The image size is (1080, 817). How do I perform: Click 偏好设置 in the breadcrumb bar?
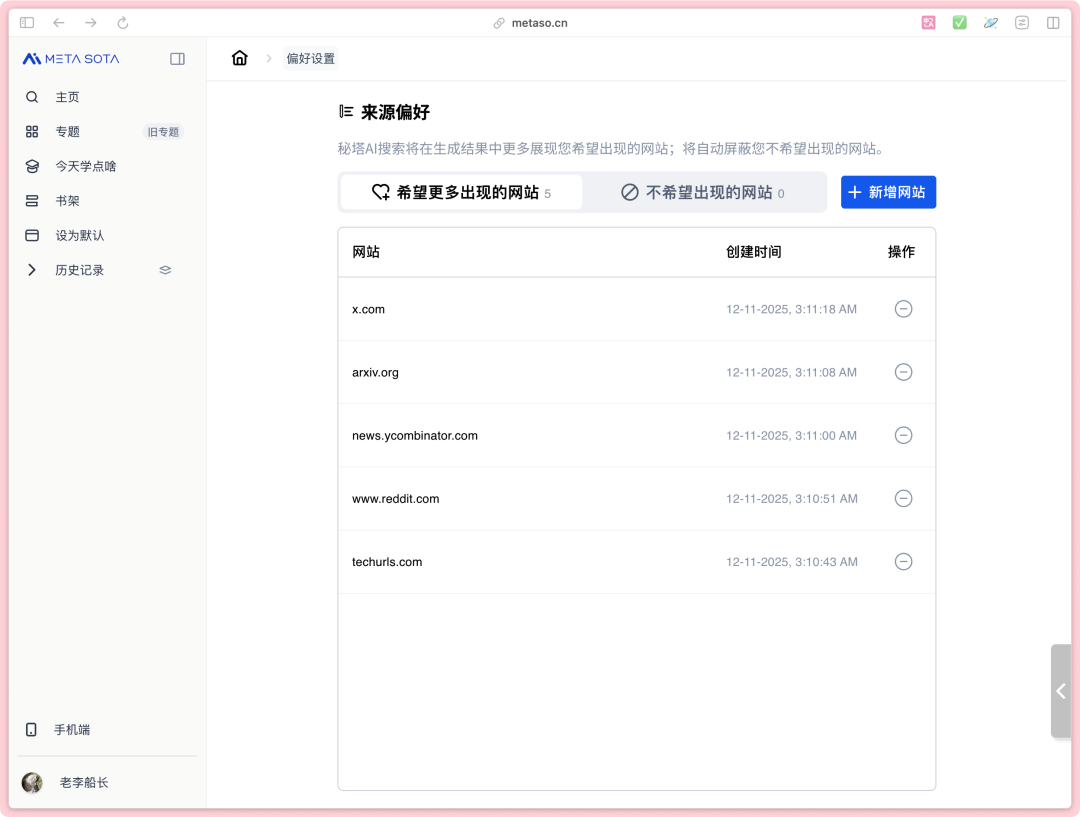pos(312,58)
